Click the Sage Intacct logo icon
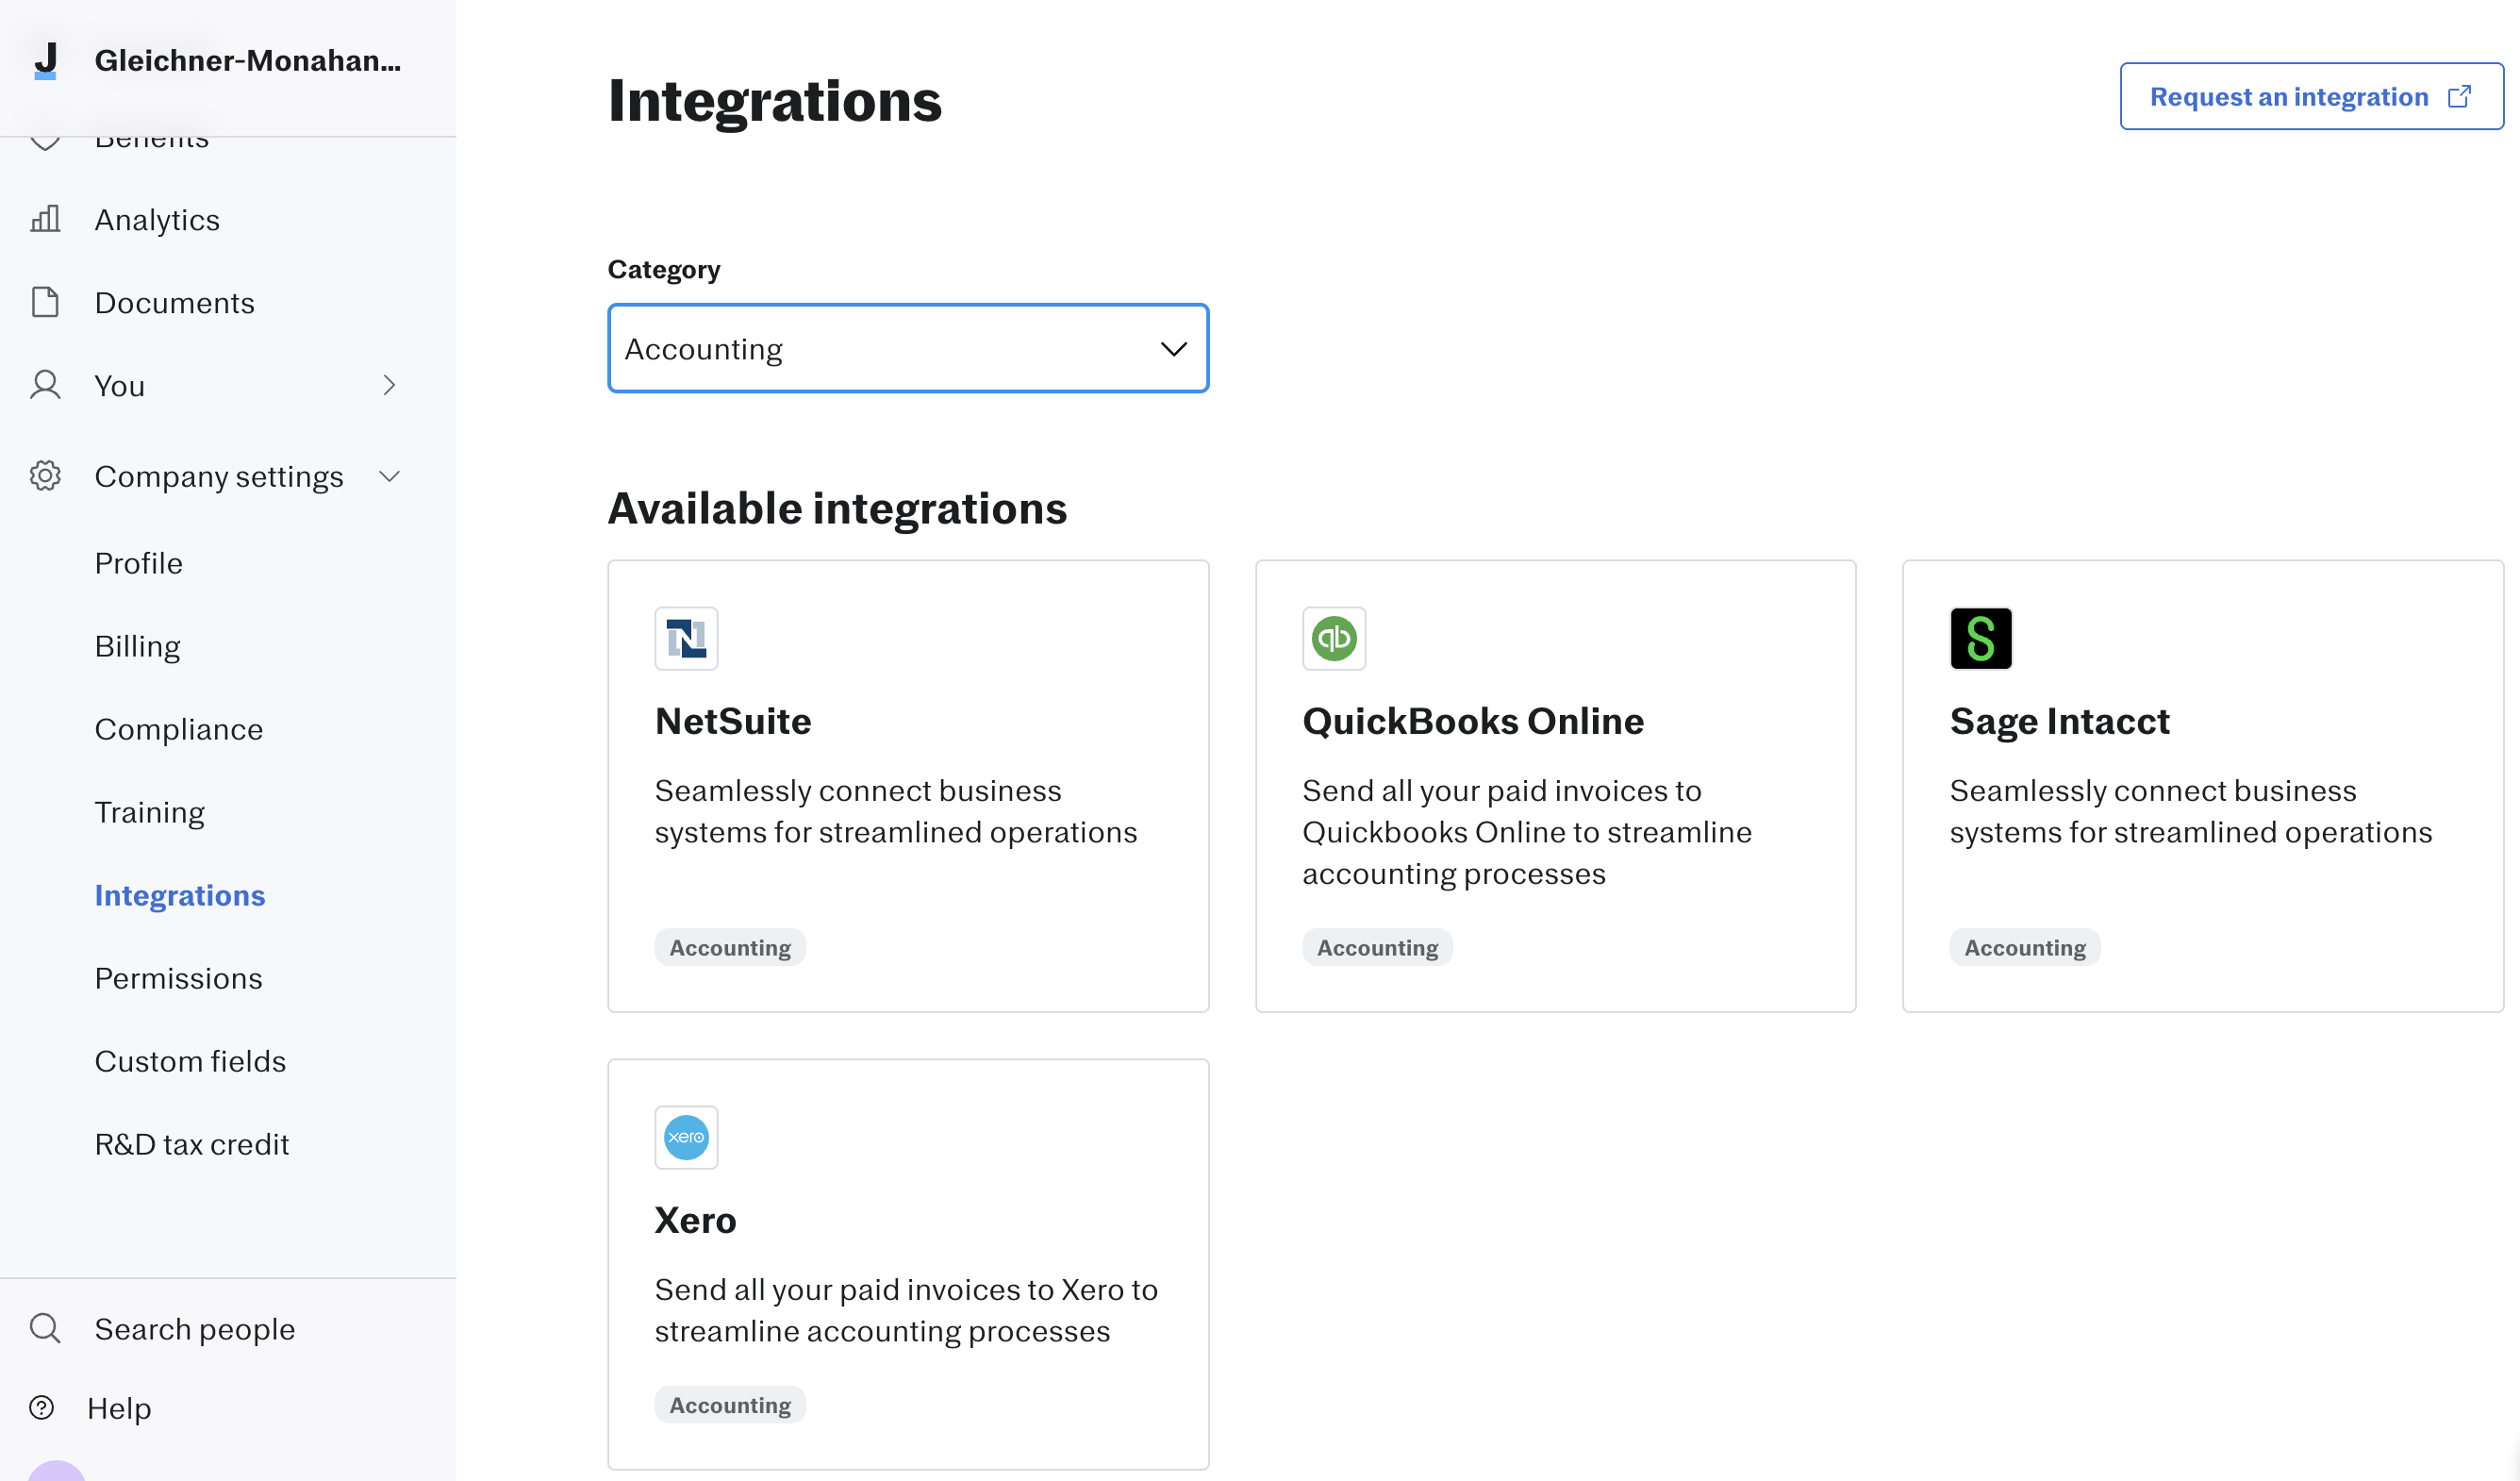The width and height of the screenshot is (2520, 1481). pyautogui.click(x=1981, y=638)
